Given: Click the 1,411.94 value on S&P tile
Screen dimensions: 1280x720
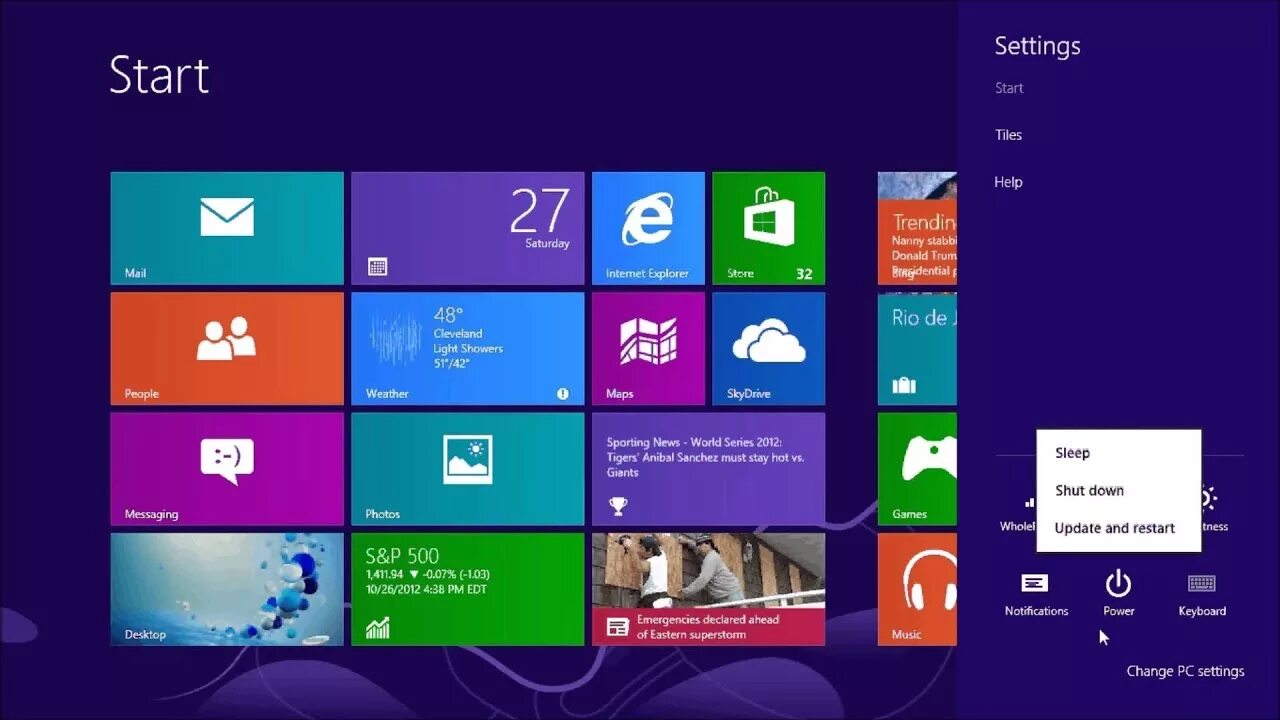Looking at the screenshot, I should (x=384, y=574).
